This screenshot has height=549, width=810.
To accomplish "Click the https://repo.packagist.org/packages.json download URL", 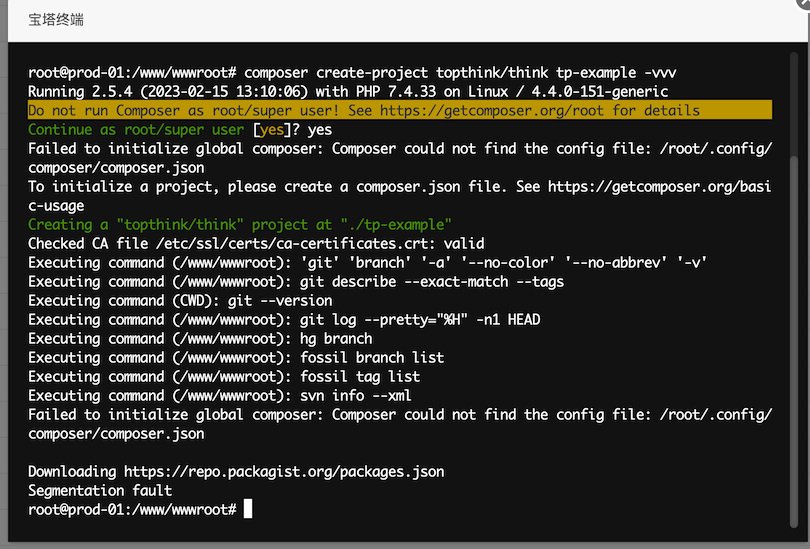I will (284, 472).
